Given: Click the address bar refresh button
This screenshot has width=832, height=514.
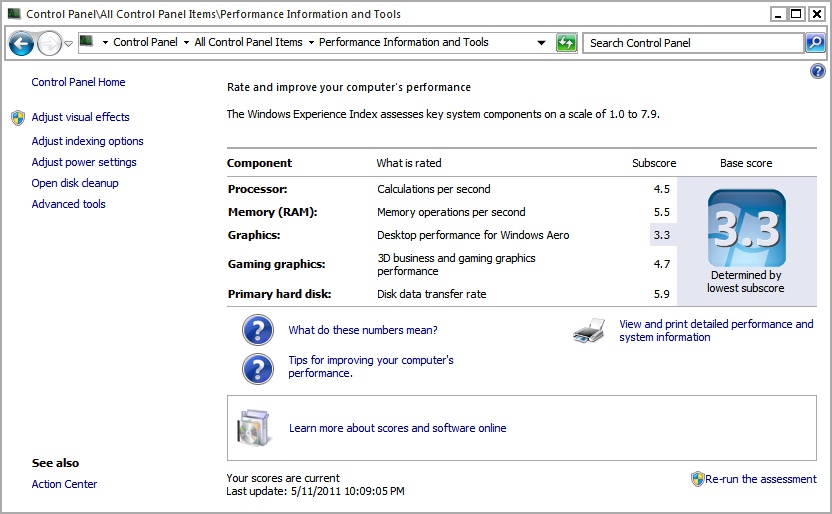Looking at the screenshot, I should click(566, 43).
